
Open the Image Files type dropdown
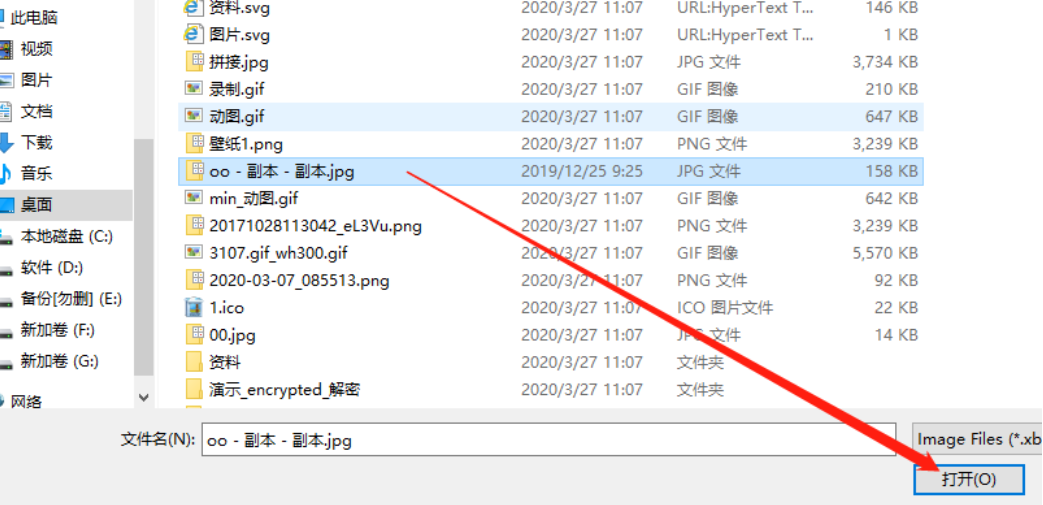977,439
